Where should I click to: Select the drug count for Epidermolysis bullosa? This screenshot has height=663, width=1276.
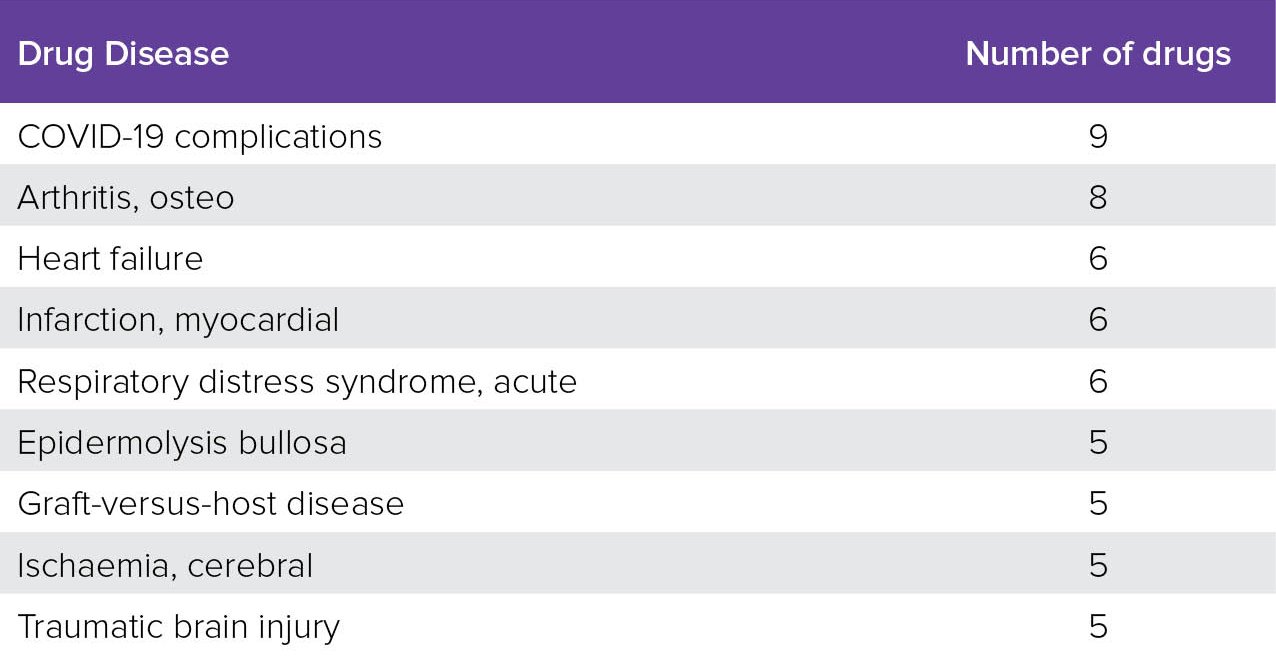(x=1098, y=443)
